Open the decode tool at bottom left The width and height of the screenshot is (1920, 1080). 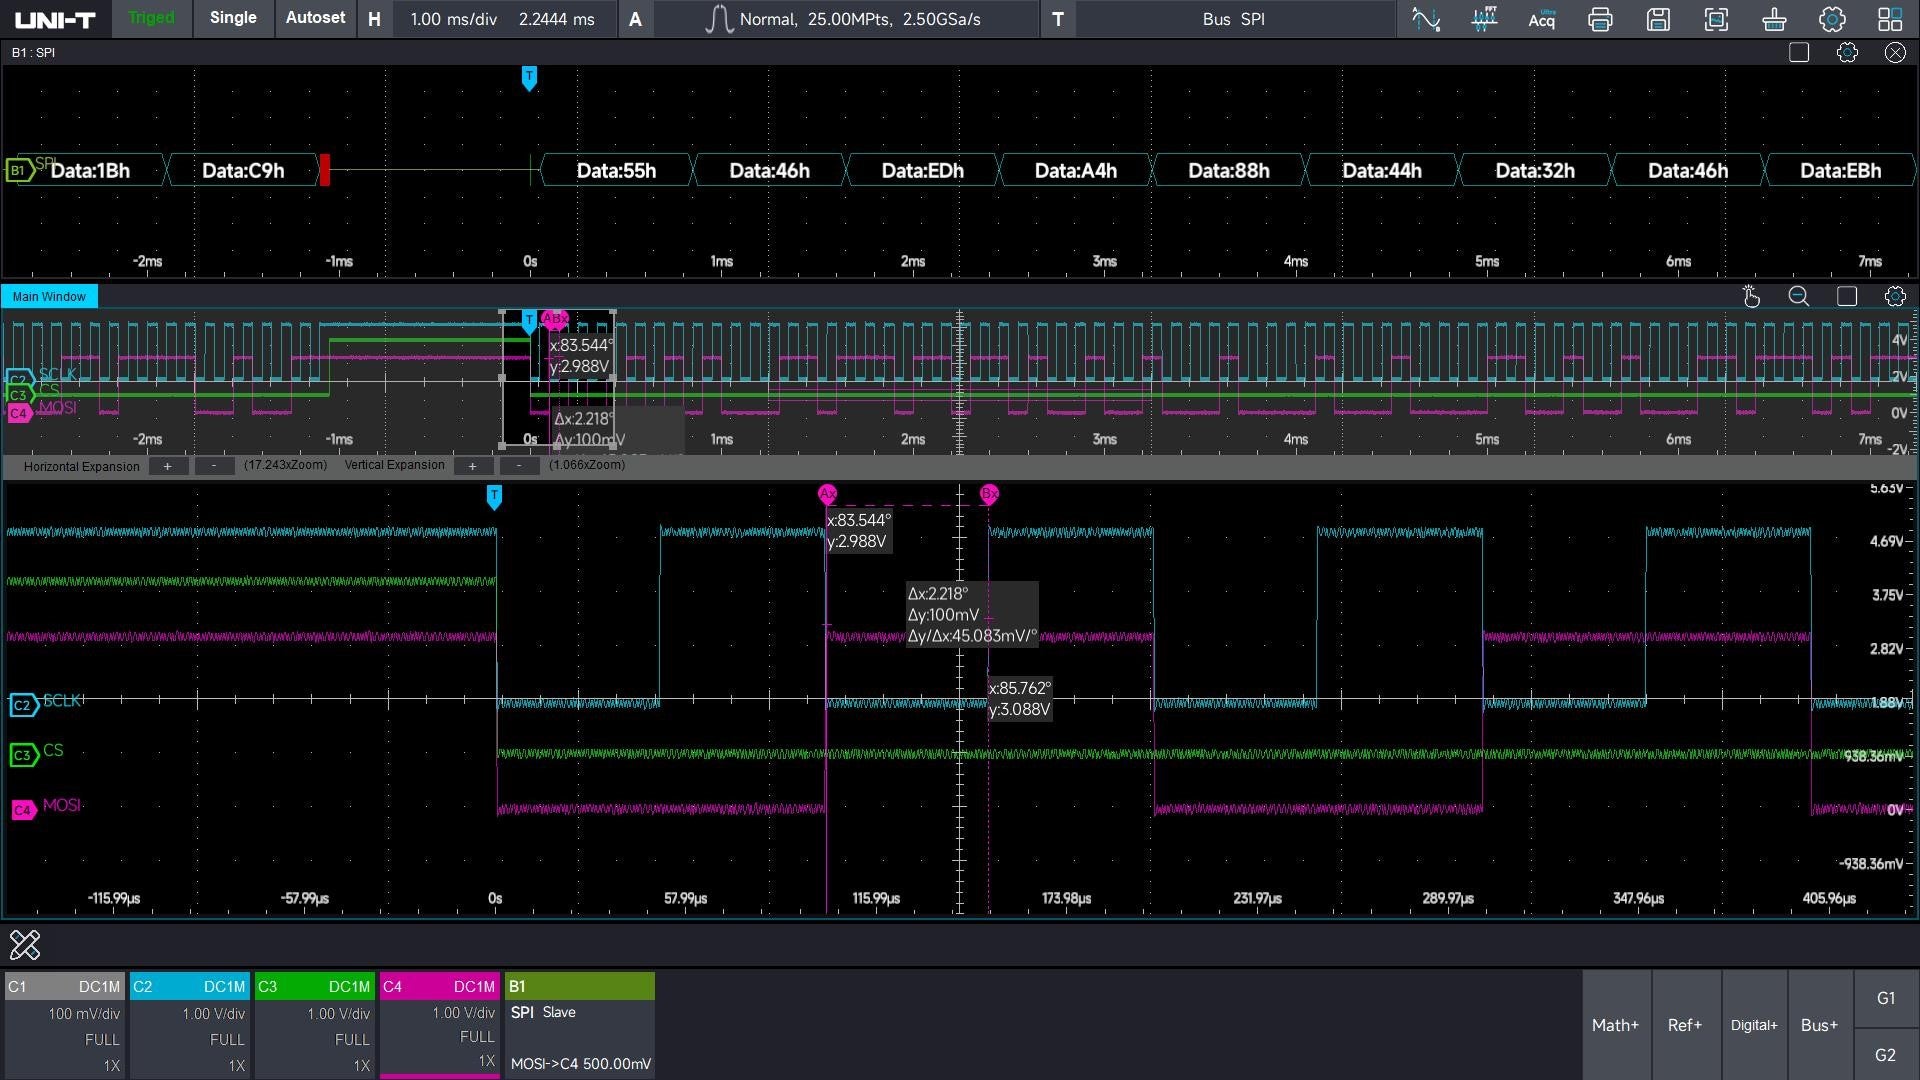click(x=25, y=944)
